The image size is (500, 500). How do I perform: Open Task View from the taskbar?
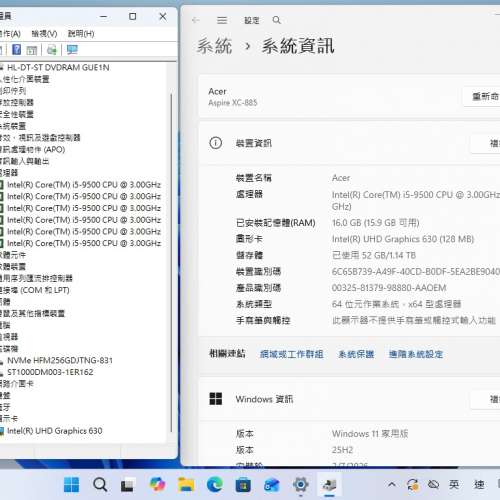[127, 485]
